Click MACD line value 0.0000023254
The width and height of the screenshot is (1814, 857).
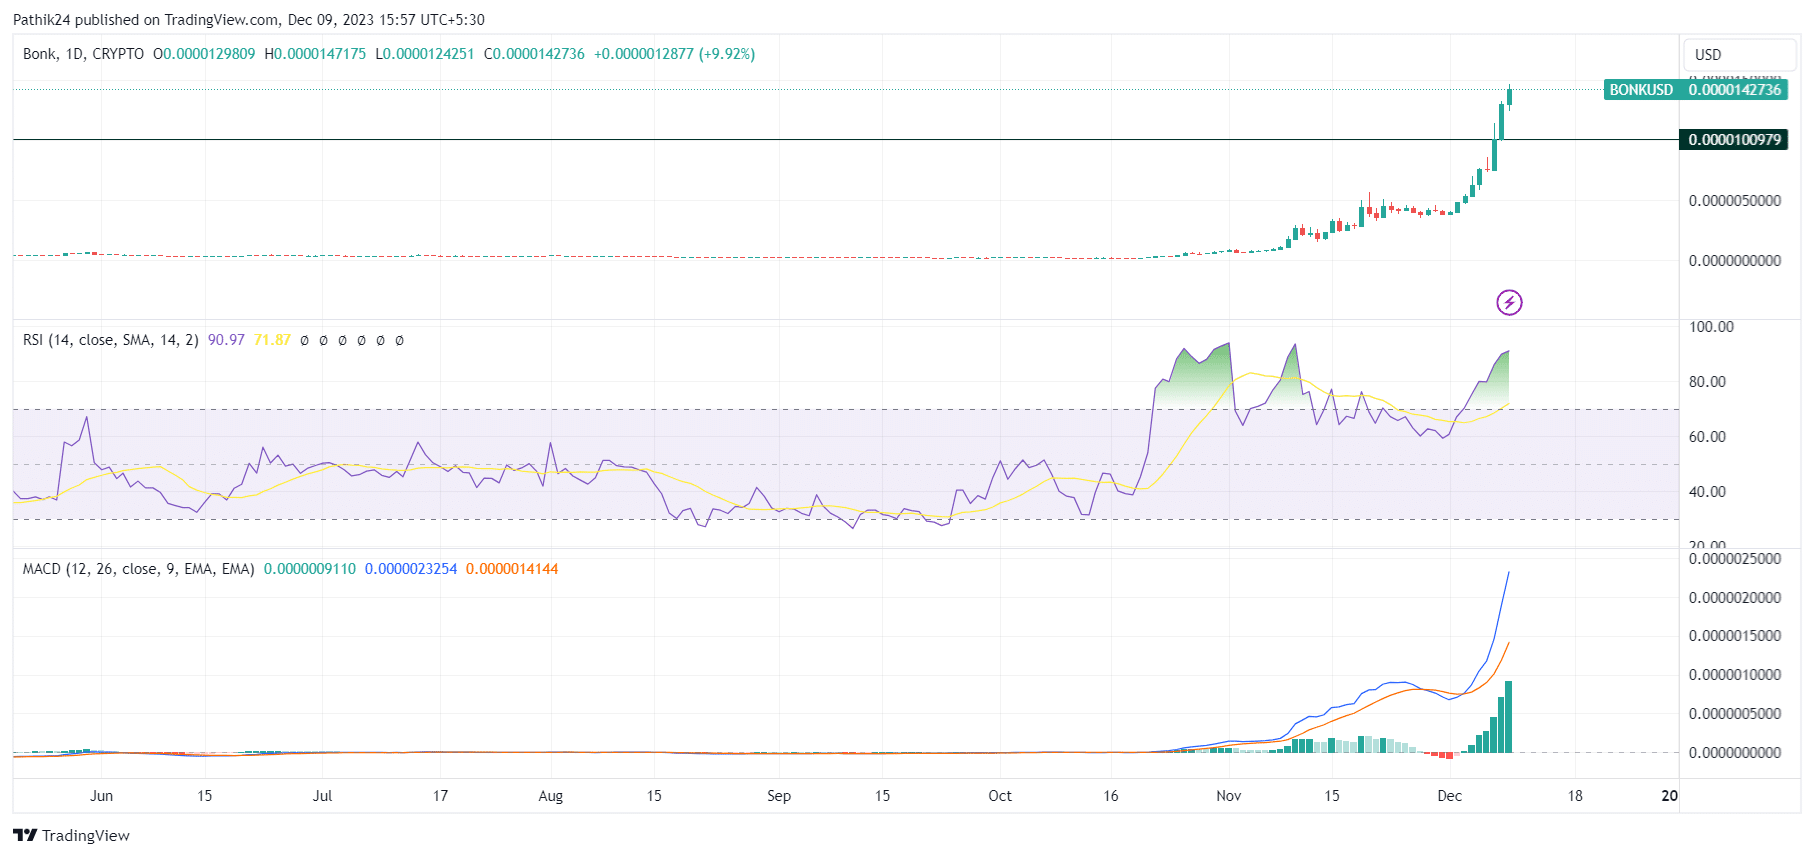tap(411, 569)
